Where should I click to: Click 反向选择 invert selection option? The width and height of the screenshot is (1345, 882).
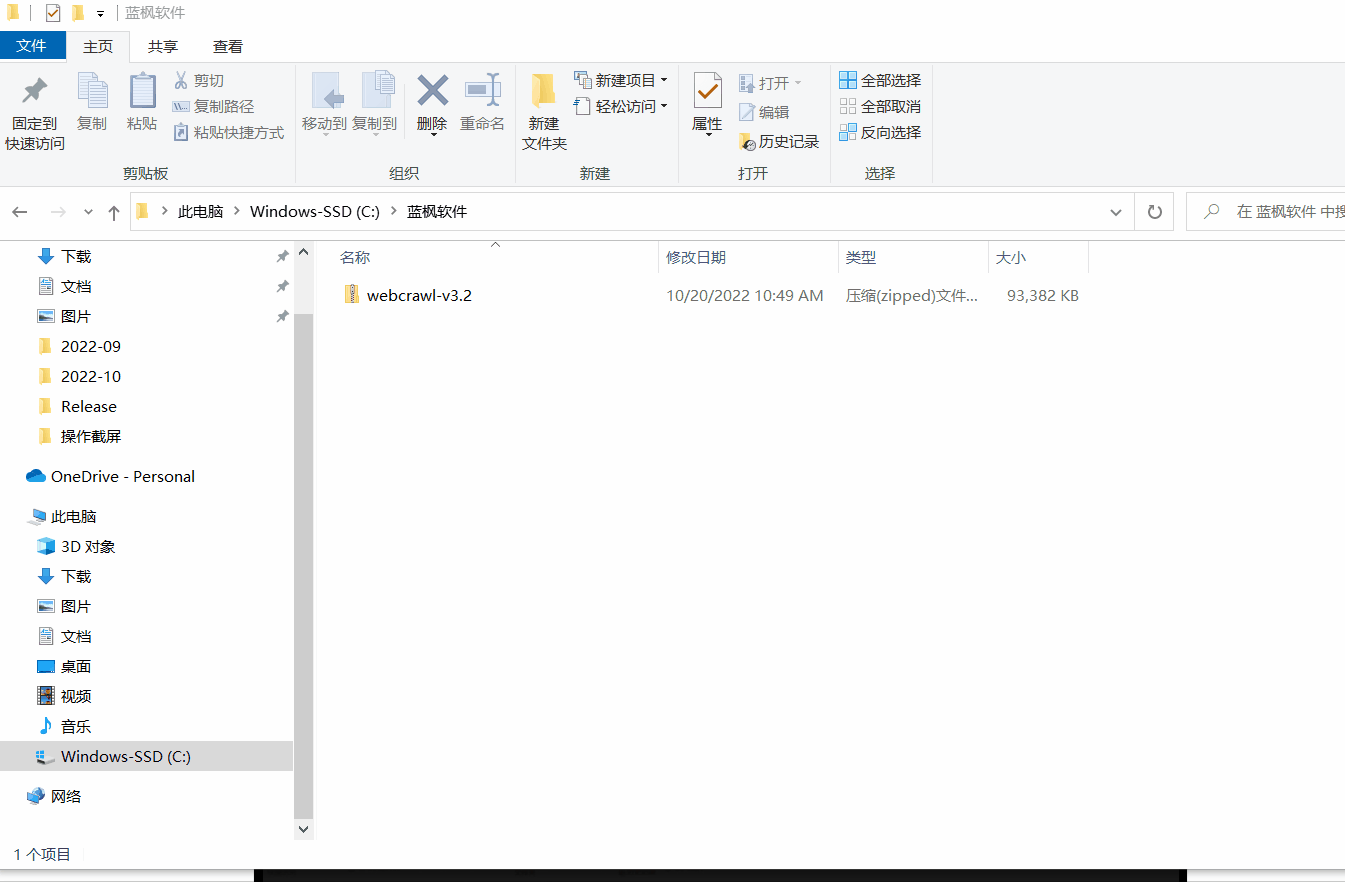click(880, 132)
